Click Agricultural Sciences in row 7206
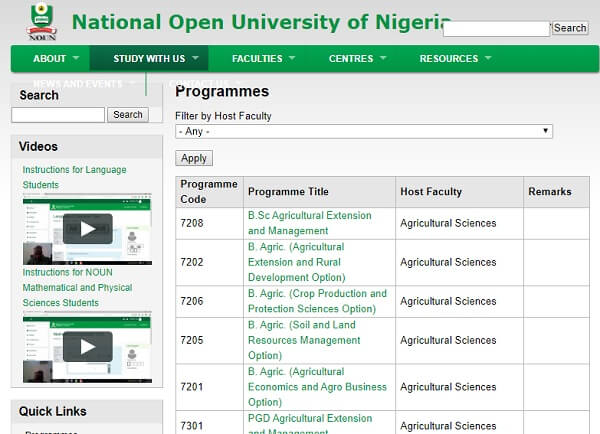 point(448,301)
